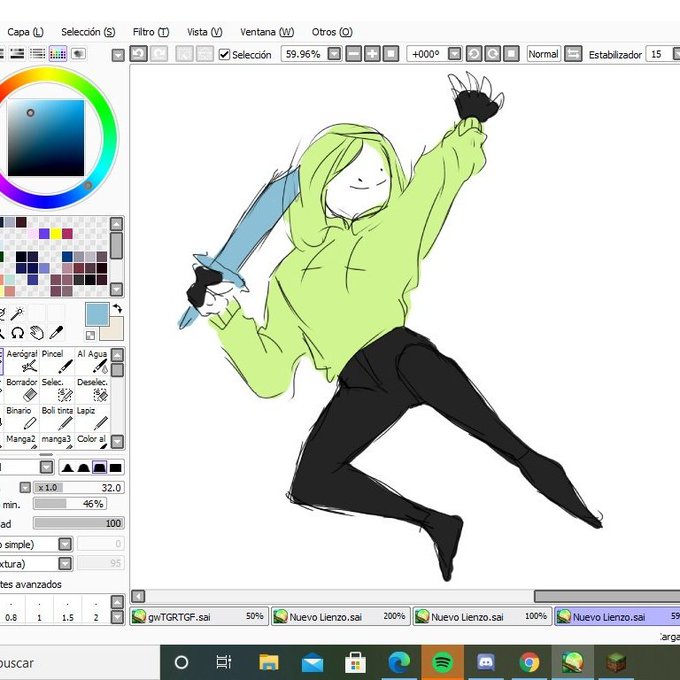Adjust the brush size 32.0 slider
The height and width of the screenshot is (680, 680).
coord(79,487)
